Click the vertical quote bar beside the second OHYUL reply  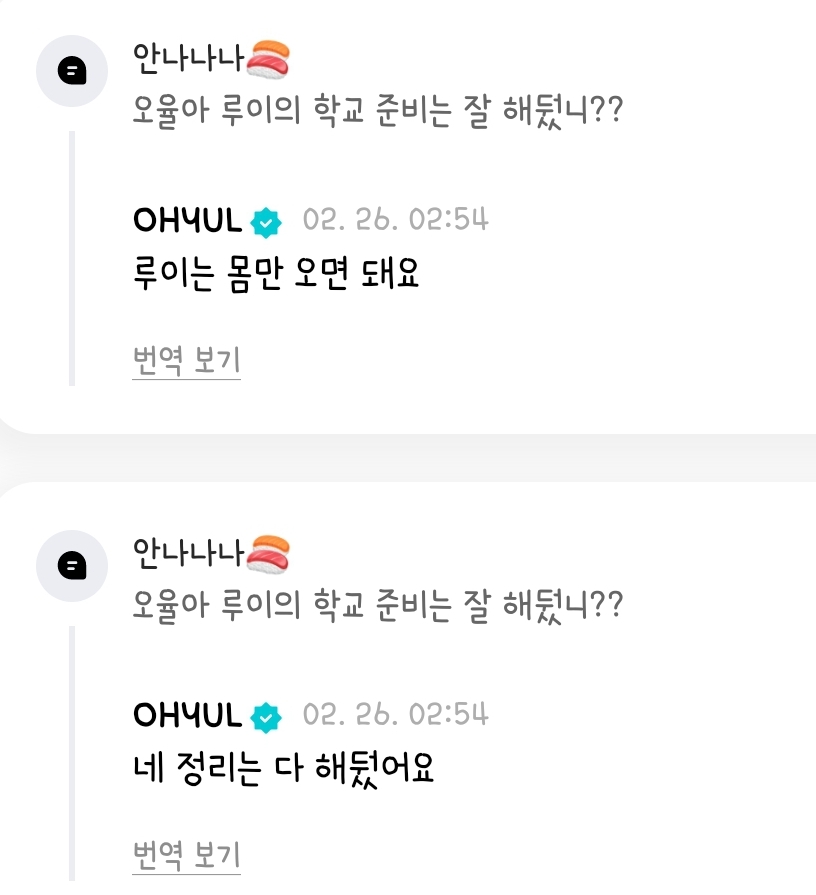pyautogui.click(x=71, y=753)
